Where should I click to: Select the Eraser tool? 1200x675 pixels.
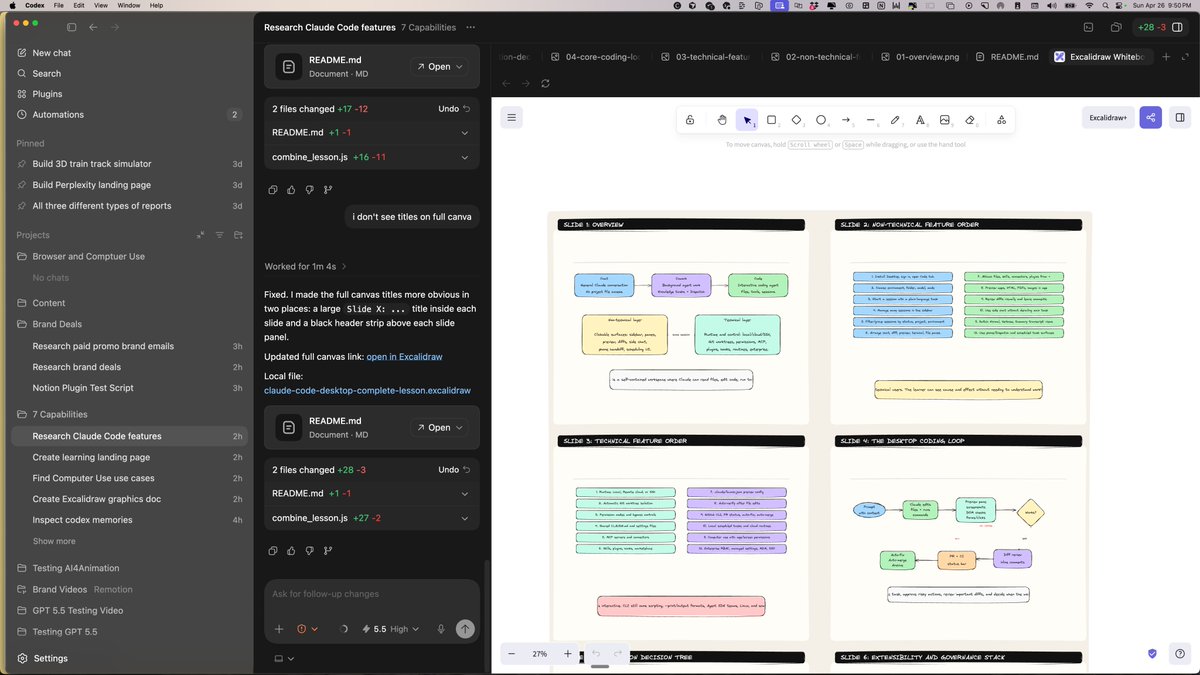(969, 120)
